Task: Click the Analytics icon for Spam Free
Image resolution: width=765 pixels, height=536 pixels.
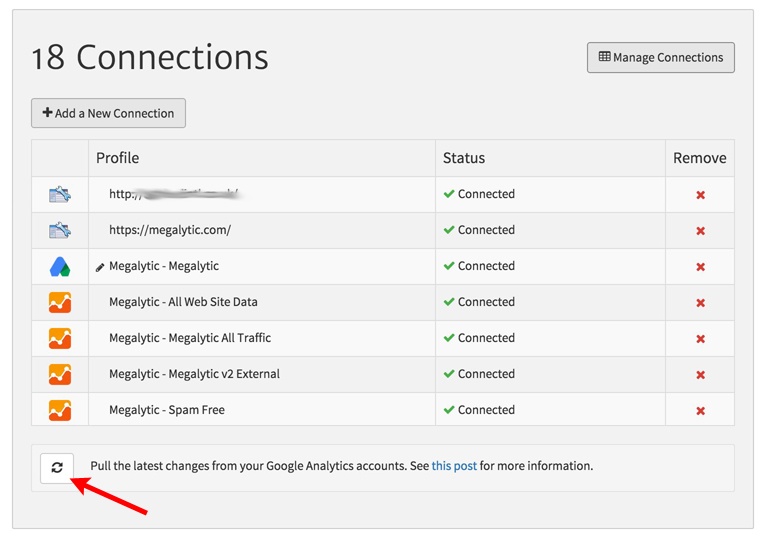Action: pyautogui.click(x=60, y=410)
